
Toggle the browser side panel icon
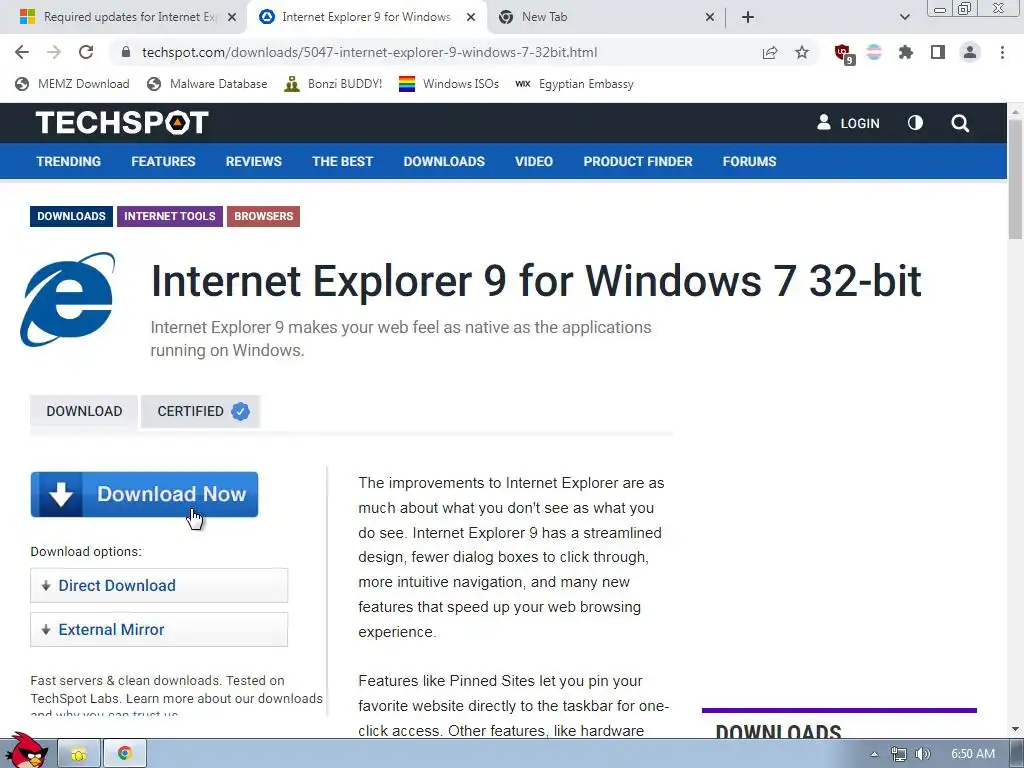(938, 52)
